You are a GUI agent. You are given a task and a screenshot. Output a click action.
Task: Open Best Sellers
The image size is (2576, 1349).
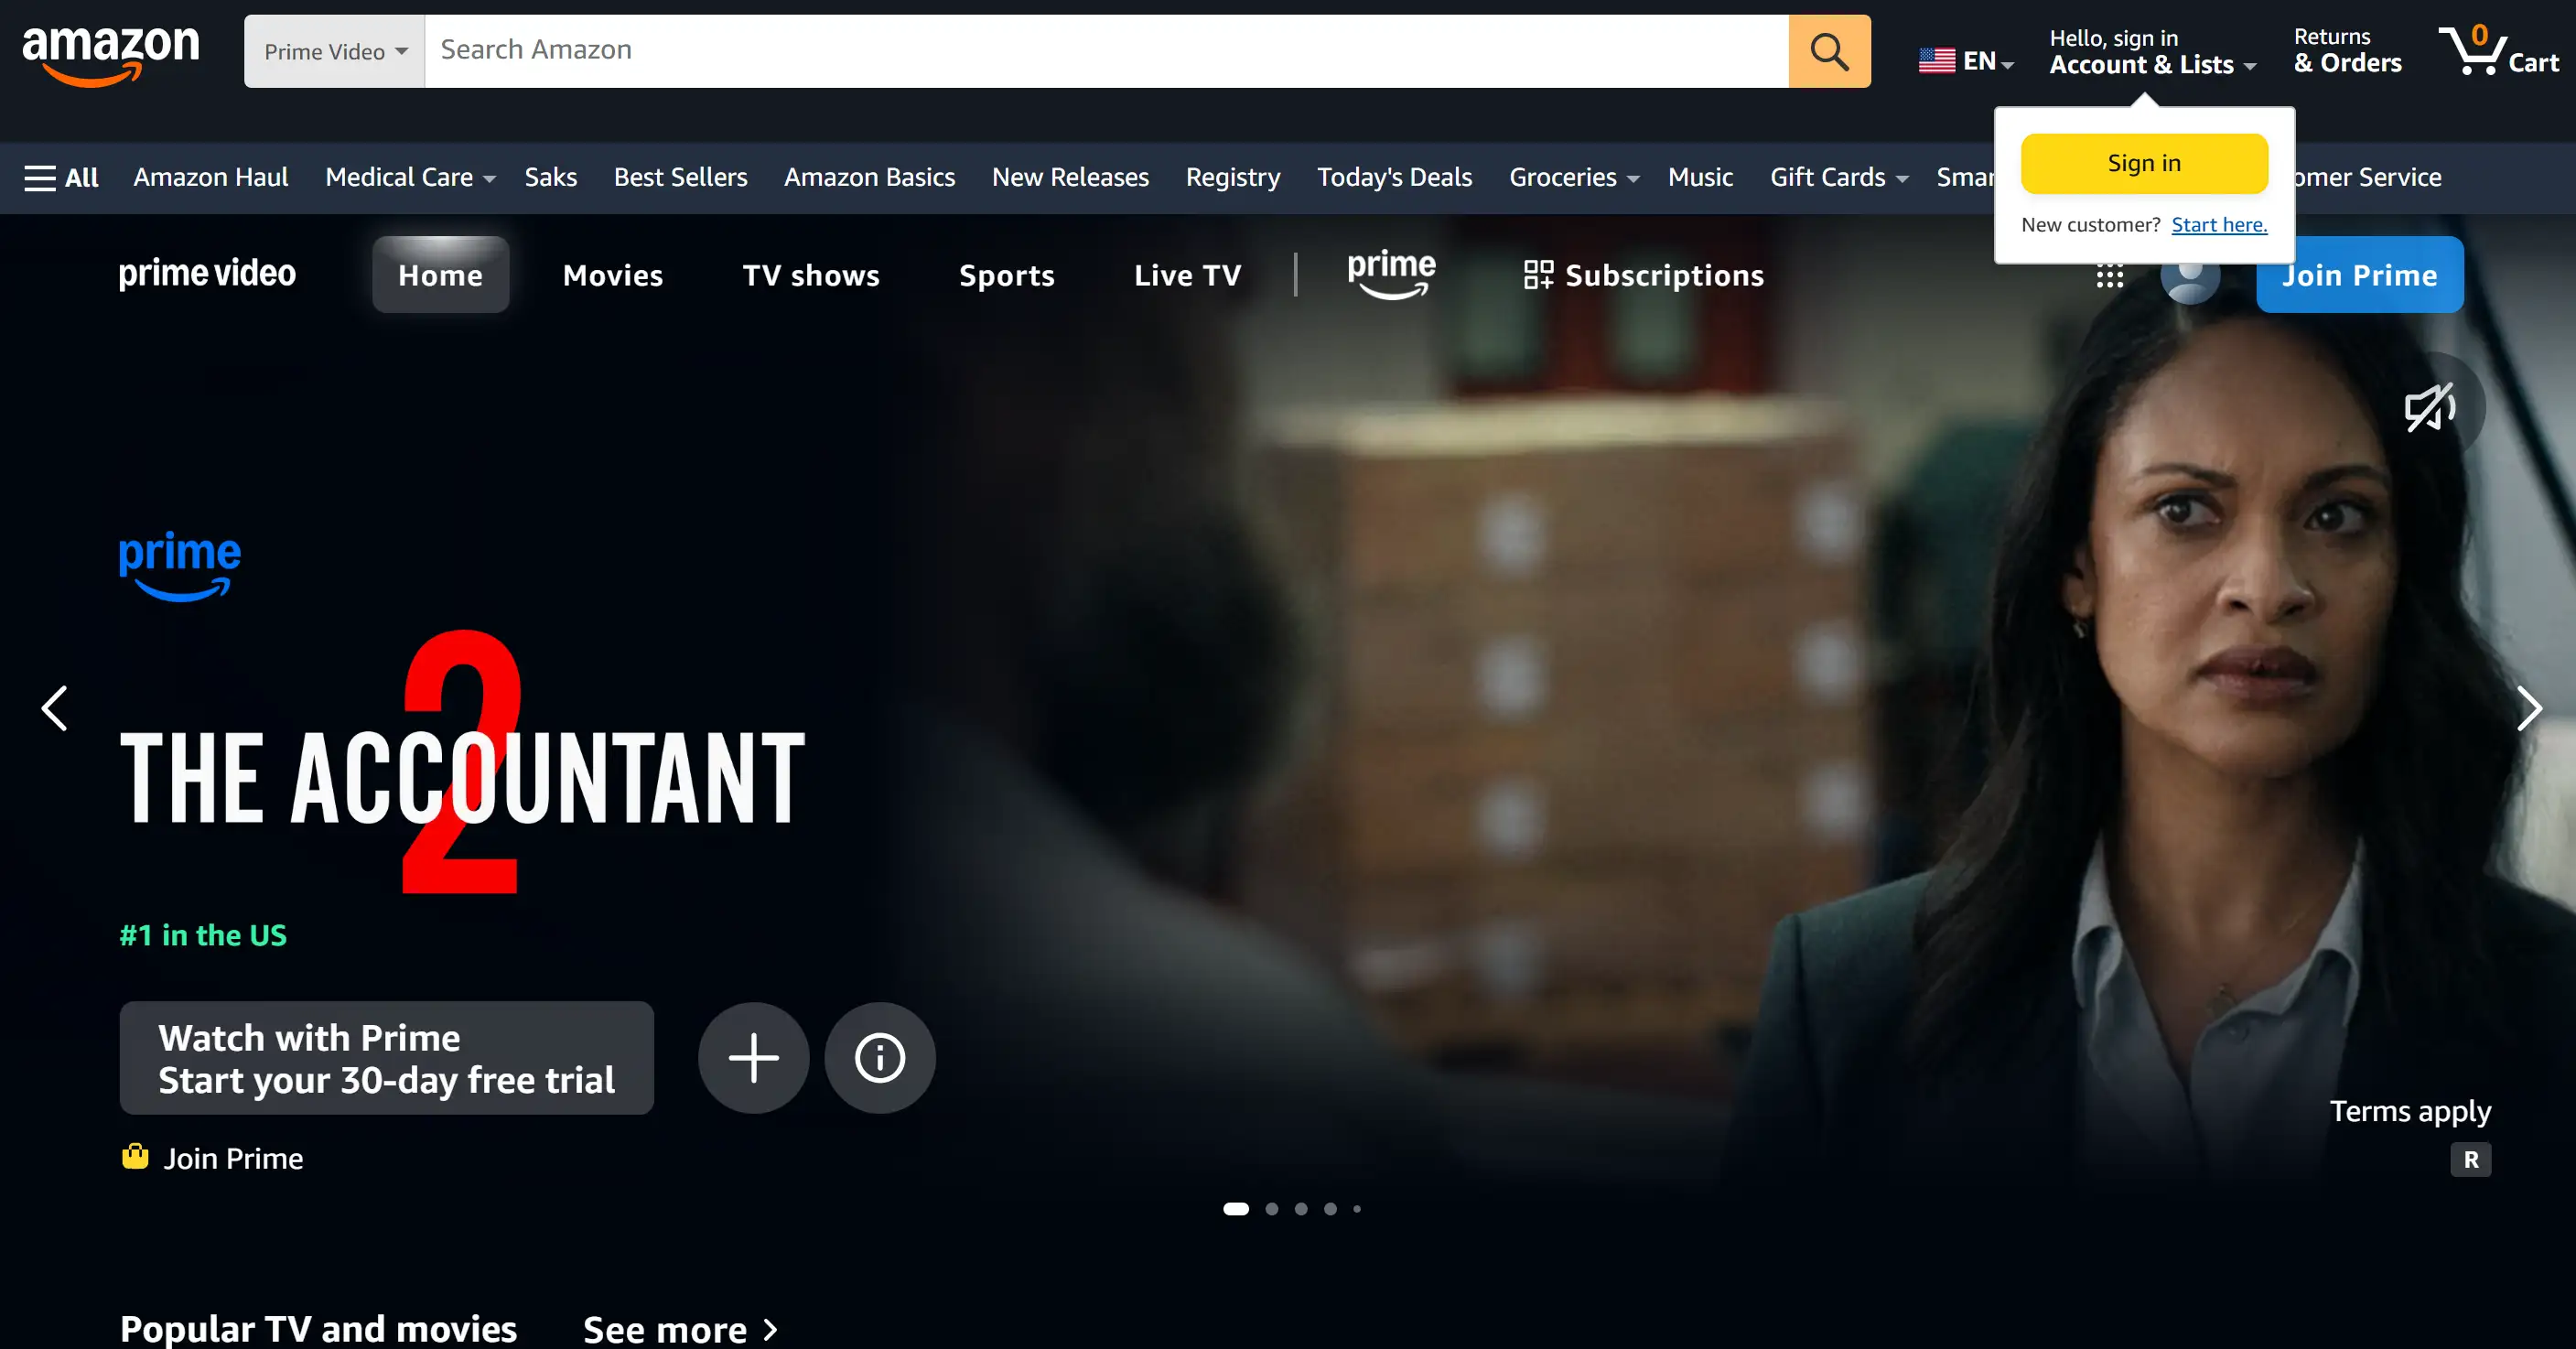click(680, 178)
